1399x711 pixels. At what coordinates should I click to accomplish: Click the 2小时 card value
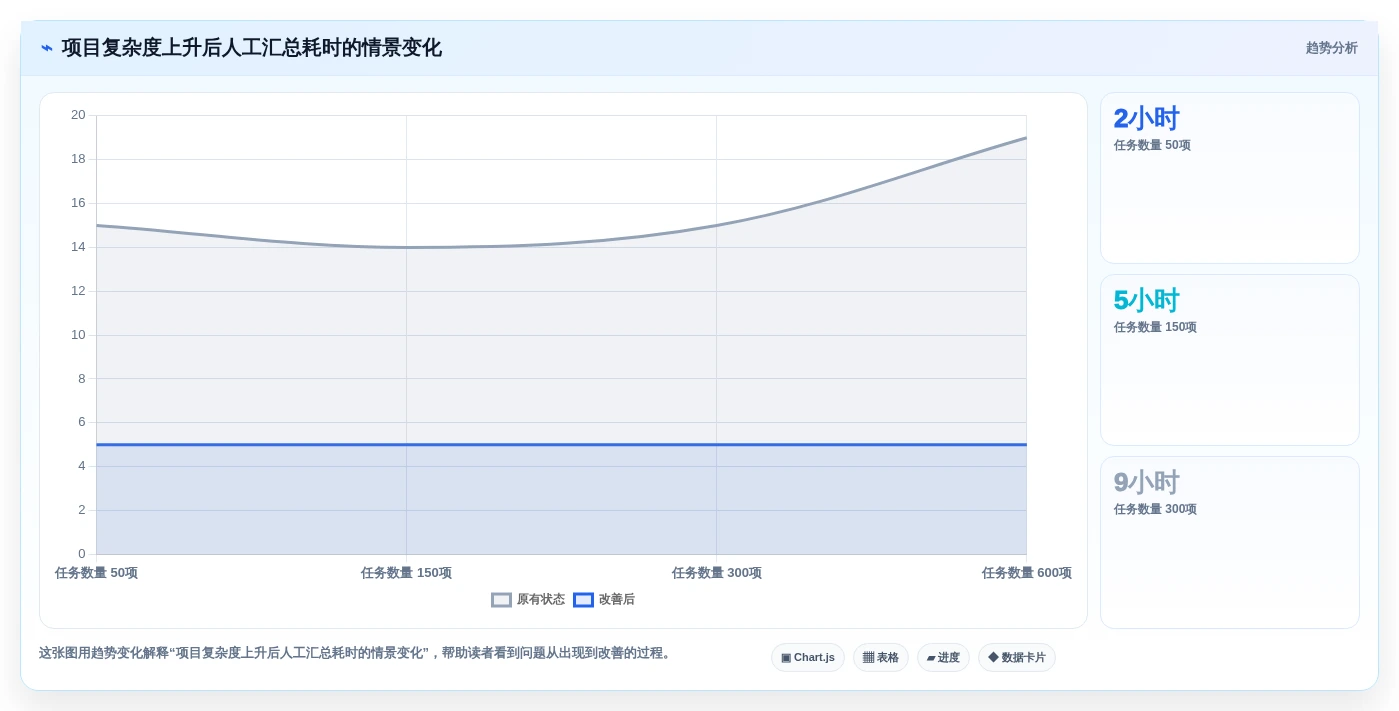tap(1146, 119)
